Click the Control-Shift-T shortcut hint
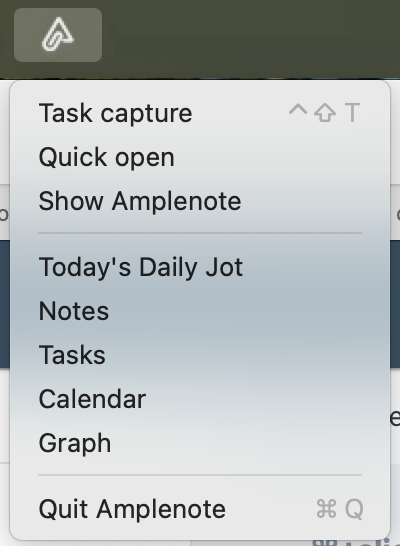 point(324,113)
